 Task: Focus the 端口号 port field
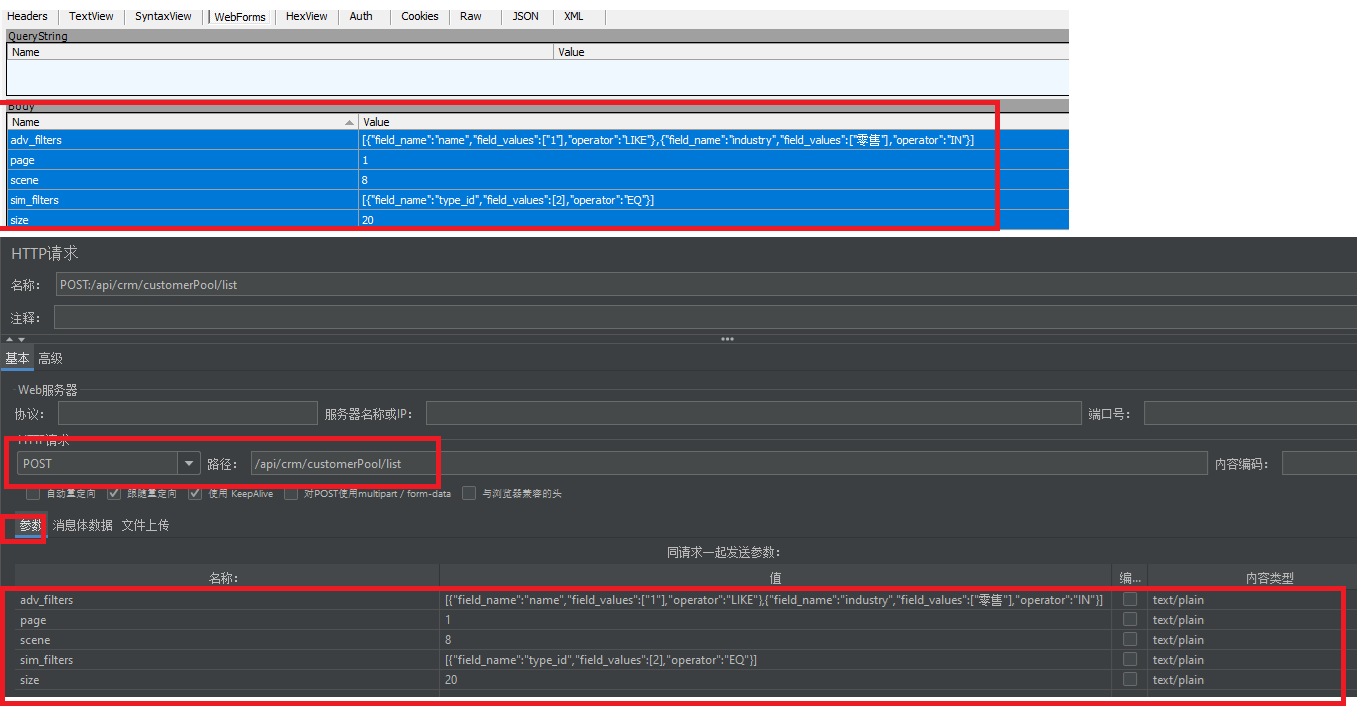[1250, 413]
